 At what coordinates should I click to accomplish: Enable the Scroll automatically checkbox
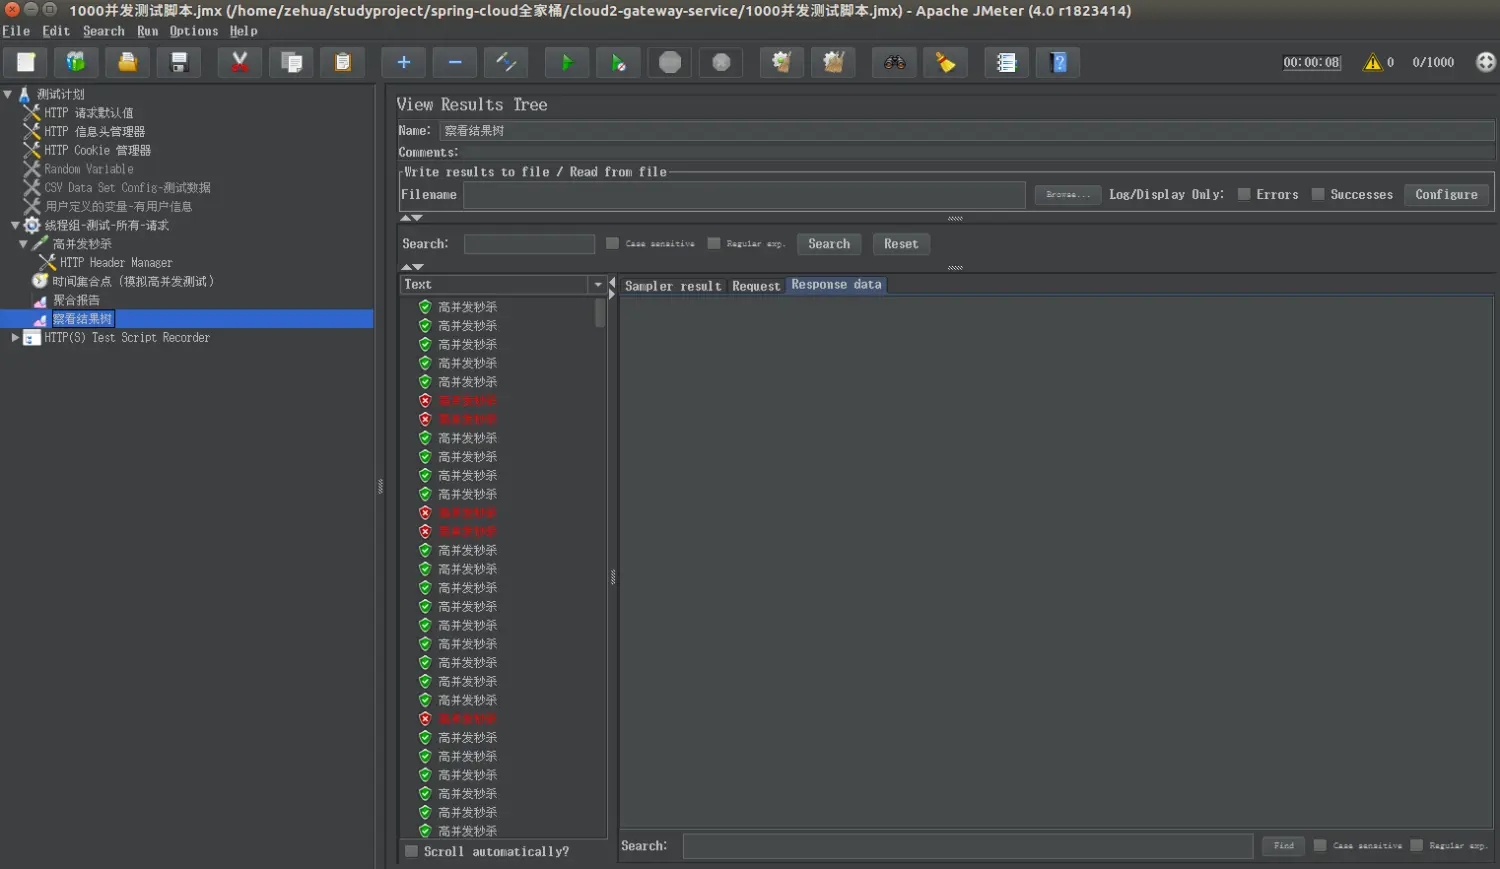411,851
